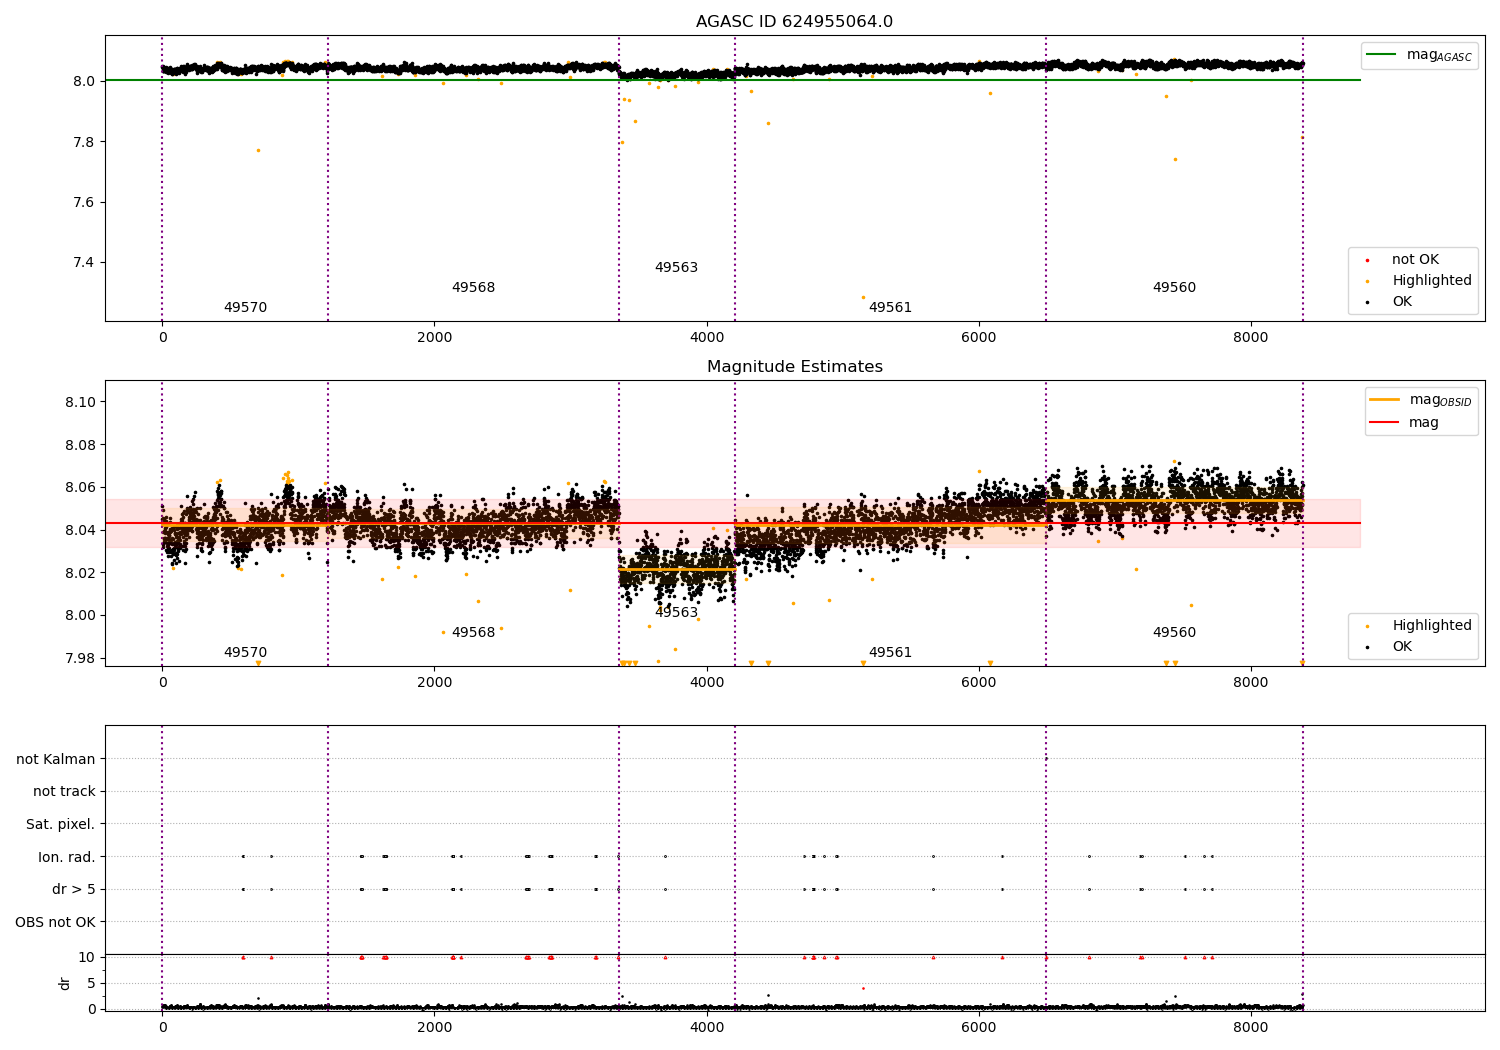Select 'OK' legend entry in middle plot
Viewport: 1500px width, 1050px height.
click(1387, 646)
